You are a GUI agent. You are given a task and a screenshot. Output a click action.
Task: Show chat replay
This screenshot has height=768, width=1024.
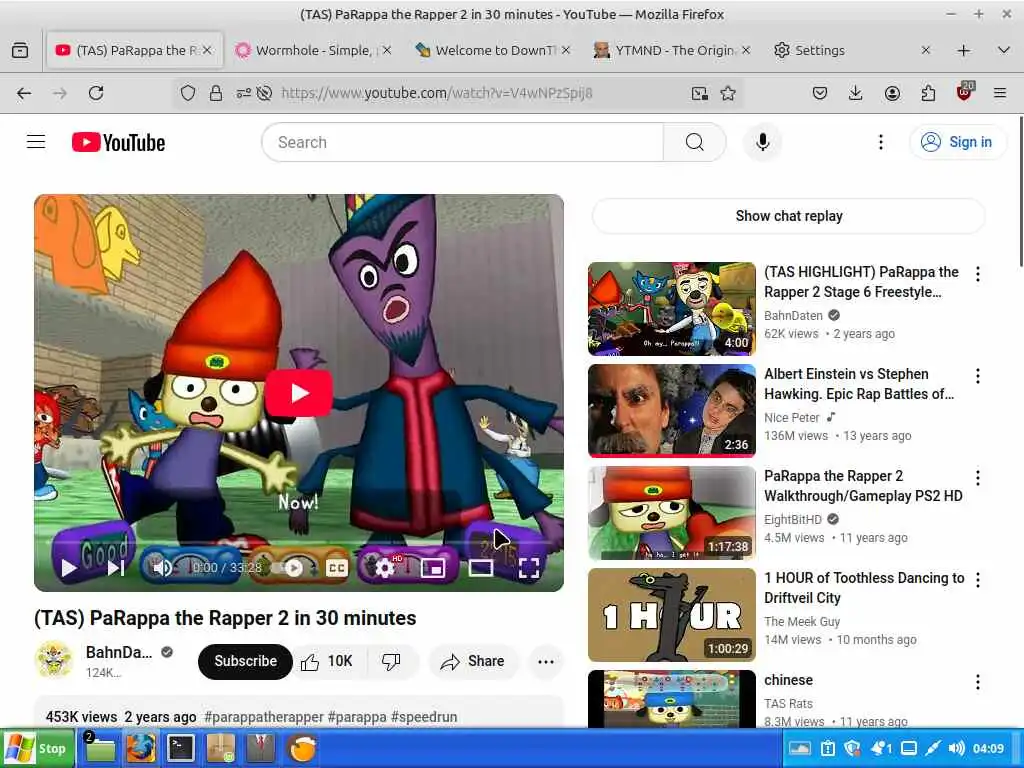[788, 216]
